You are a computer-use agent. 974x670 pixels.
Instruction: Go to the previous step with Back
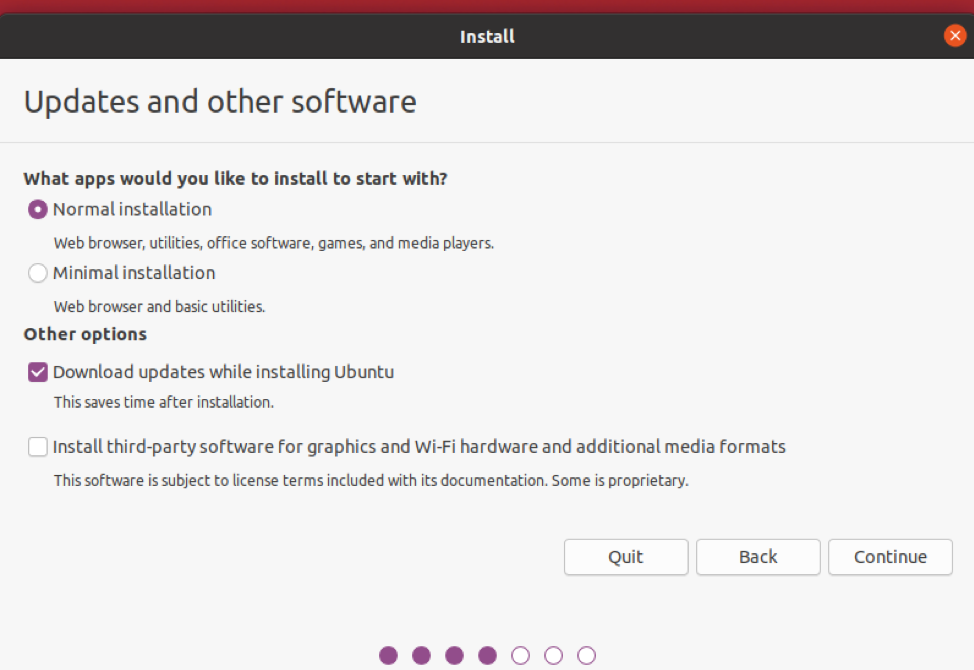pyautogui.click(x=758, y=557)
